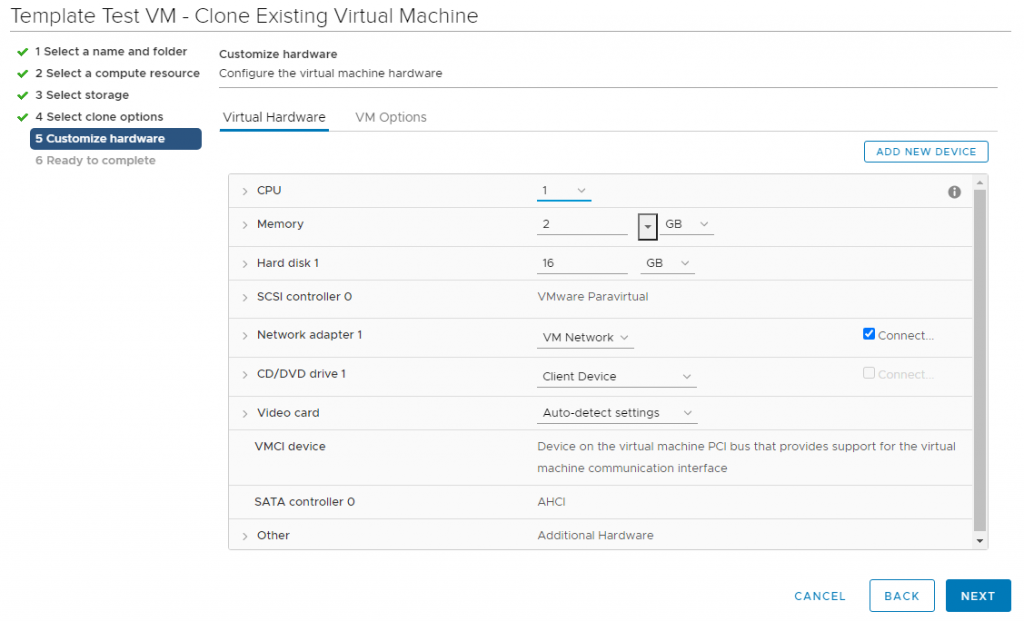This screenshot has height=621, width=1024.
Task: Enable the Connect checkbox for Network adapter 1
Action: pos(869,333)
